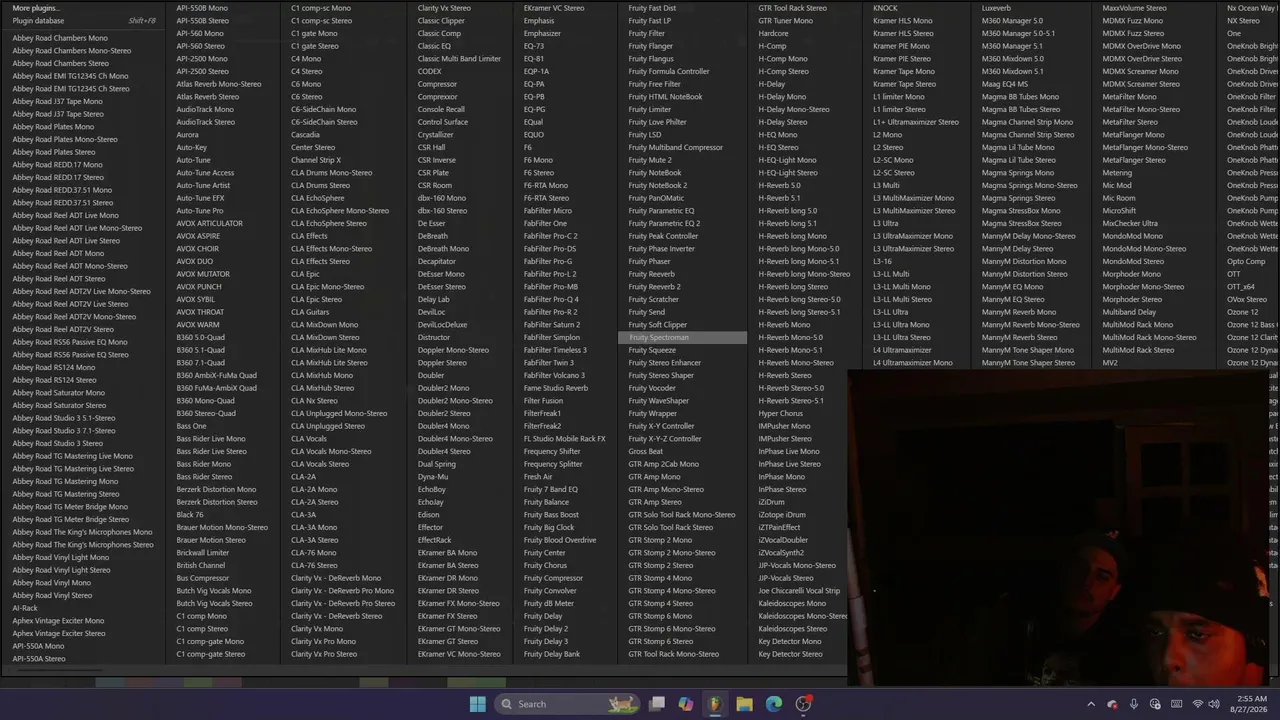
Task: Select the KNOCK plugin
Action: click(x=886, y=8)
